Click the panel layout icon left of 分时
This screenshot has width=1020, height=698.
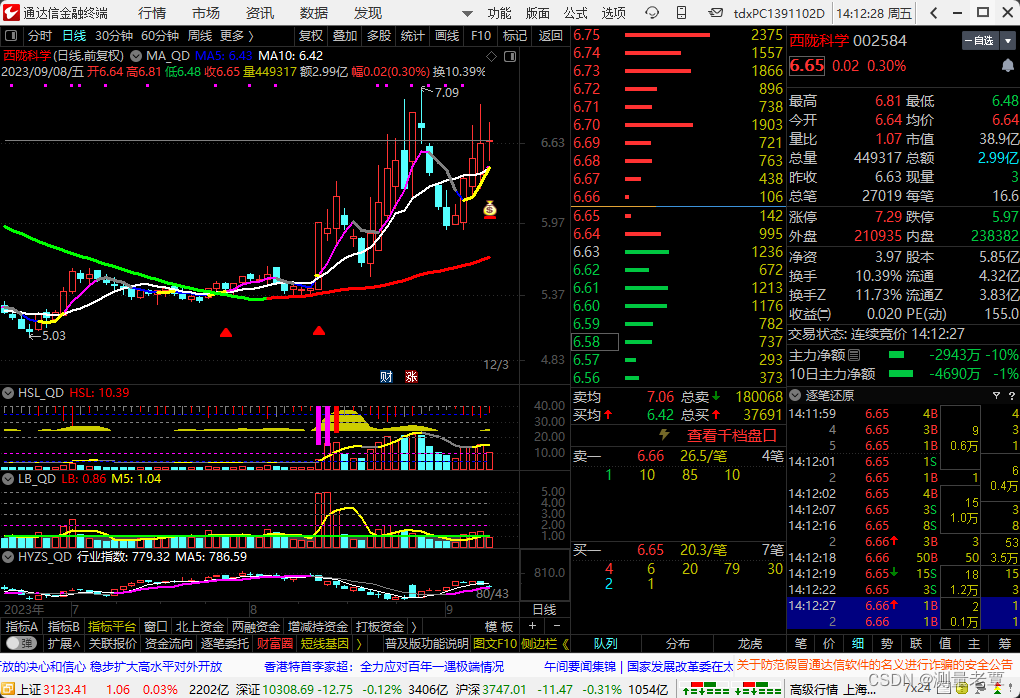12,36
